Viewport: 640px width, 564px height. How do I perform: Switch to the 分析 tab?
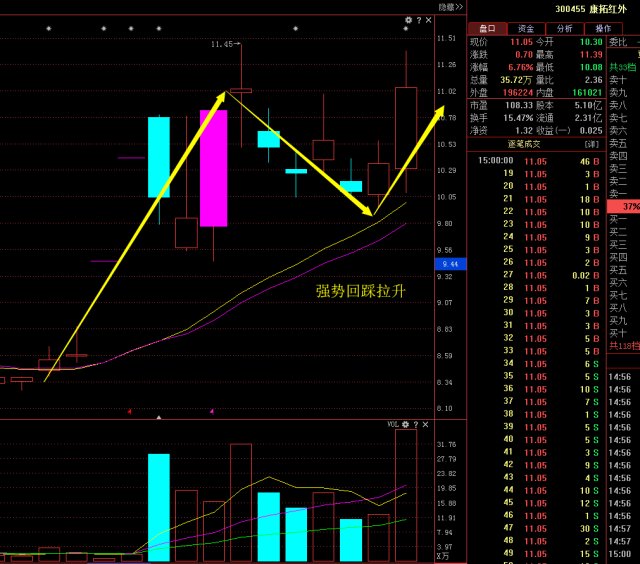click(x=564, y=28)
